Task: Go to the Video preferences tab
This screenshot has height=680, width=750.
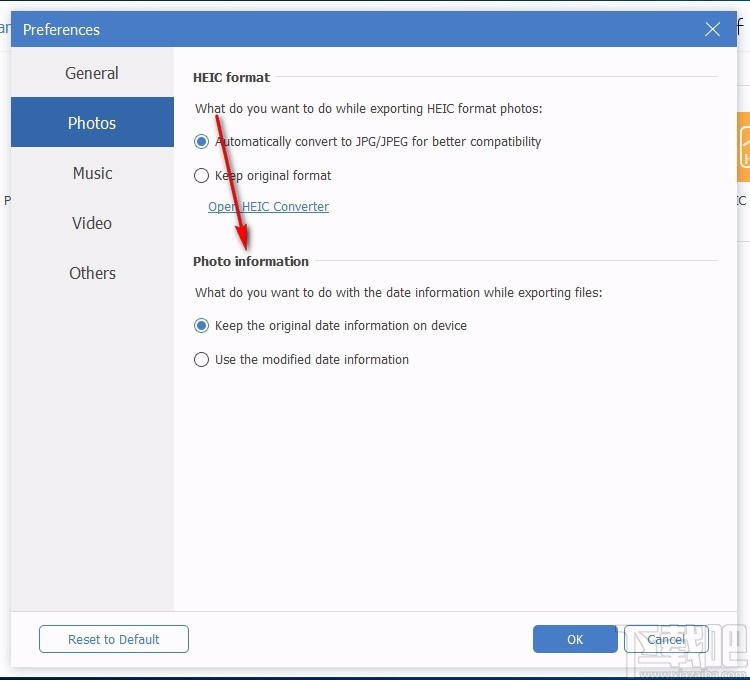Action: point(92,223)
